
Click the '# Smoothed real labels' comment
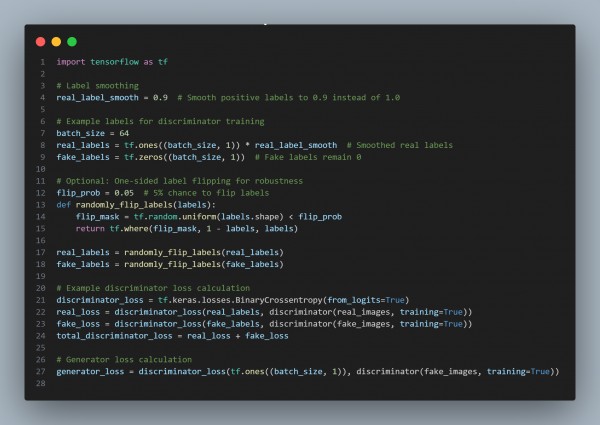click(x=400, y=145)
